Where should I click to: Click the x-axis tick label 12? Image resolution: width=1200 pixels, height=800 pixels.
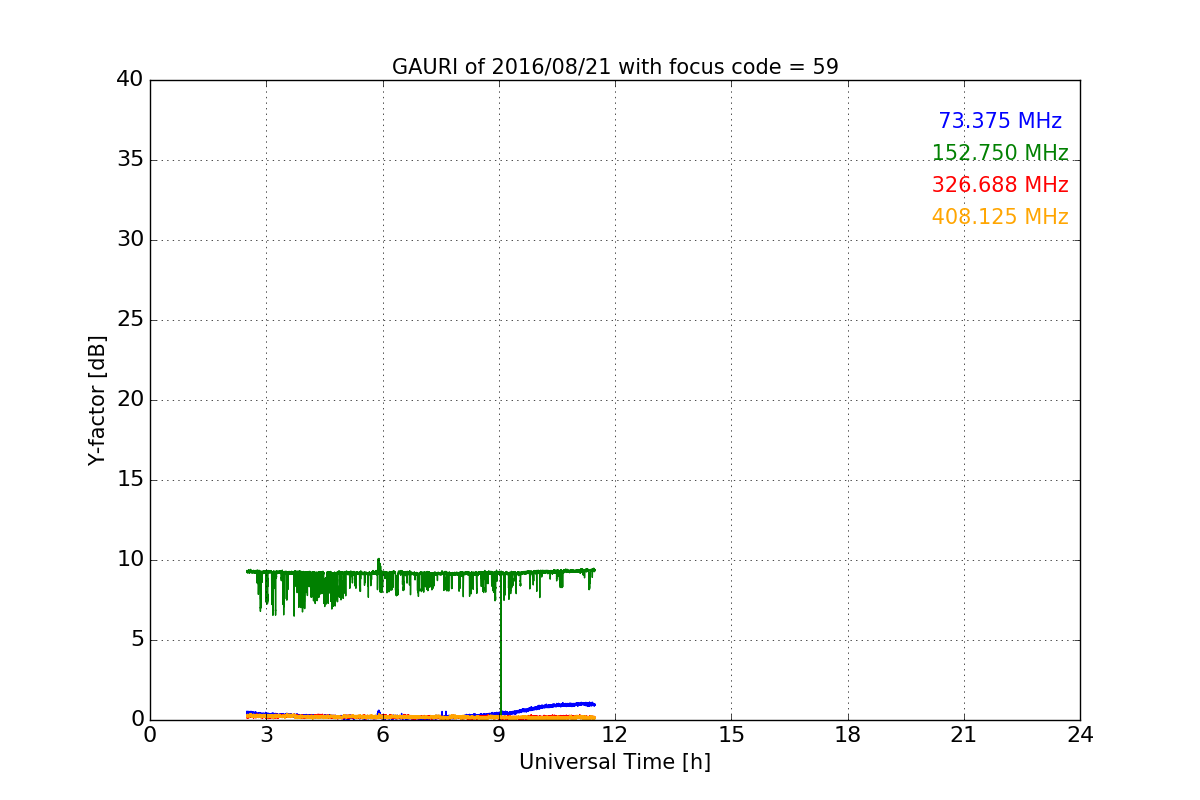(615, 735)
